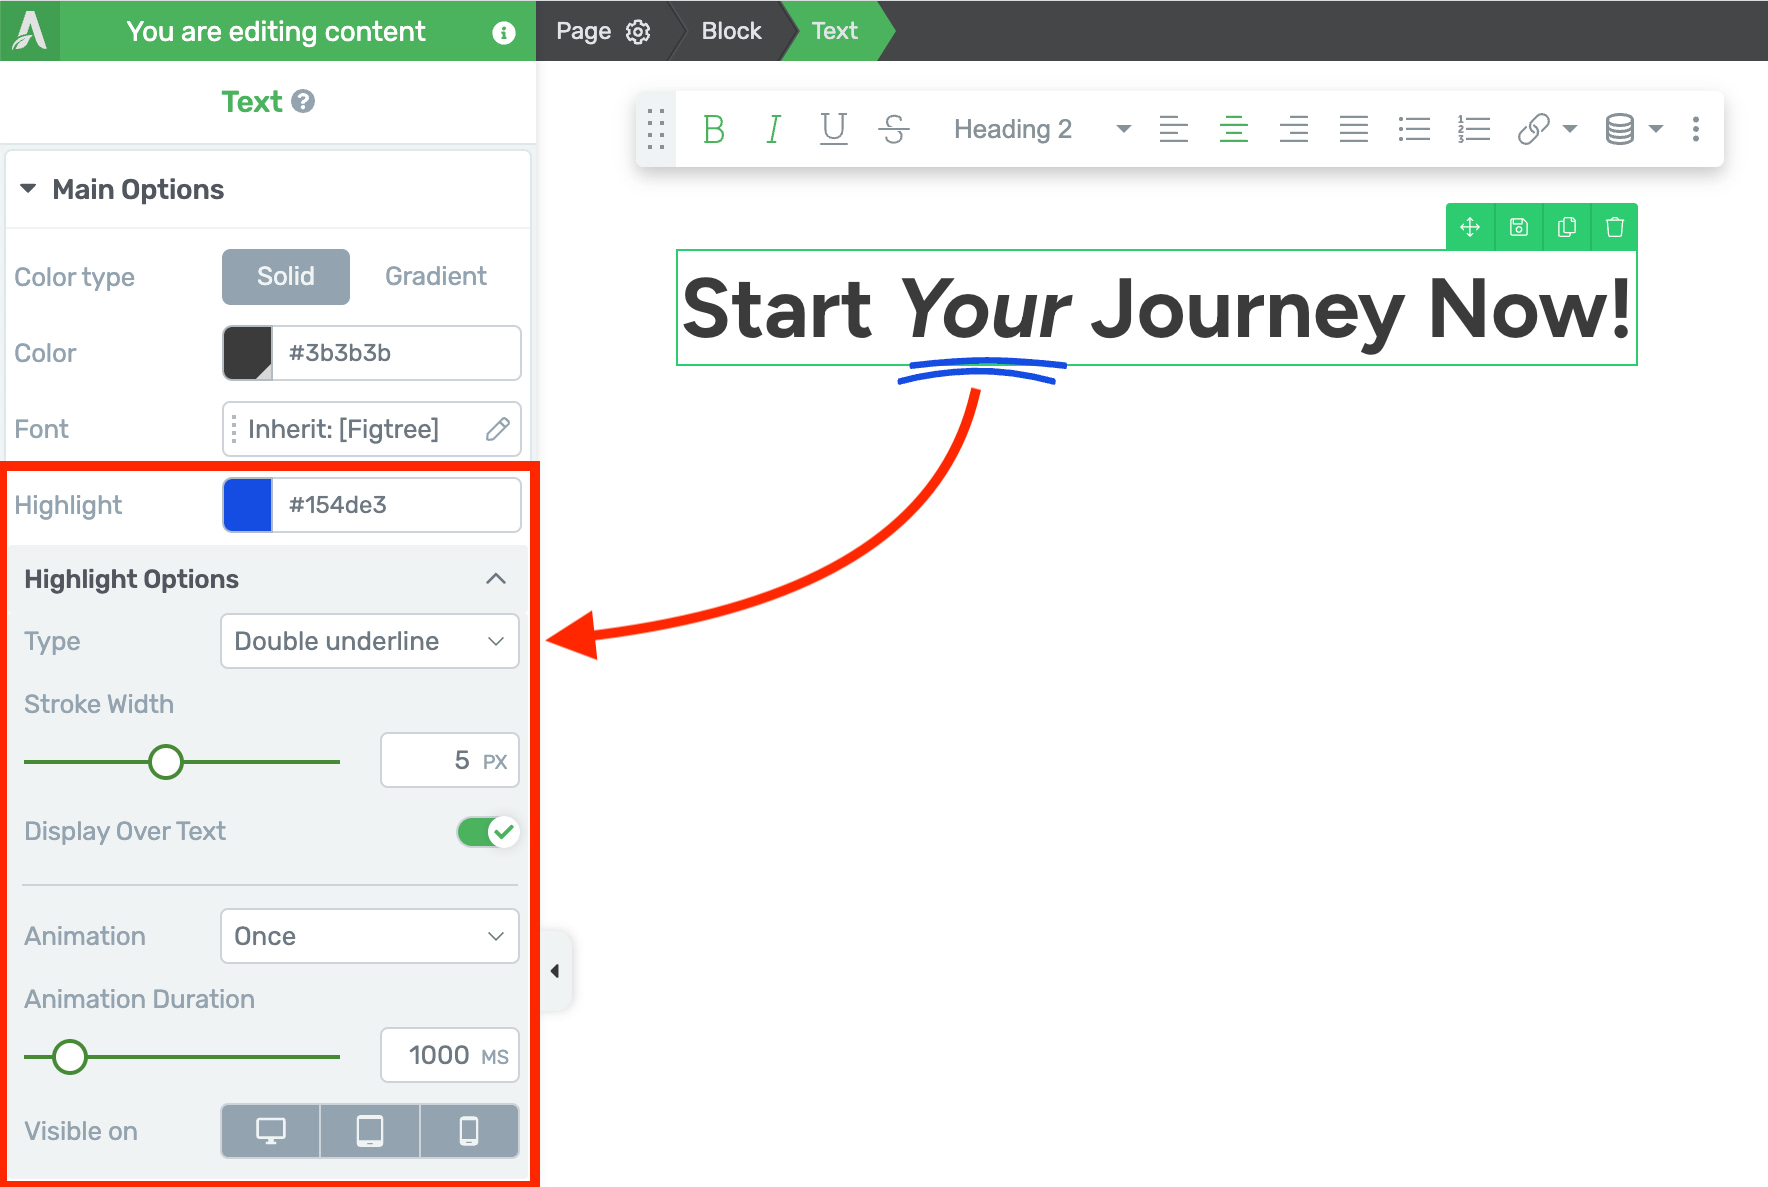Open the more options (three dots) toolbar menu
This screenshot has height=1187, width=1768.
click(1696, 128)
